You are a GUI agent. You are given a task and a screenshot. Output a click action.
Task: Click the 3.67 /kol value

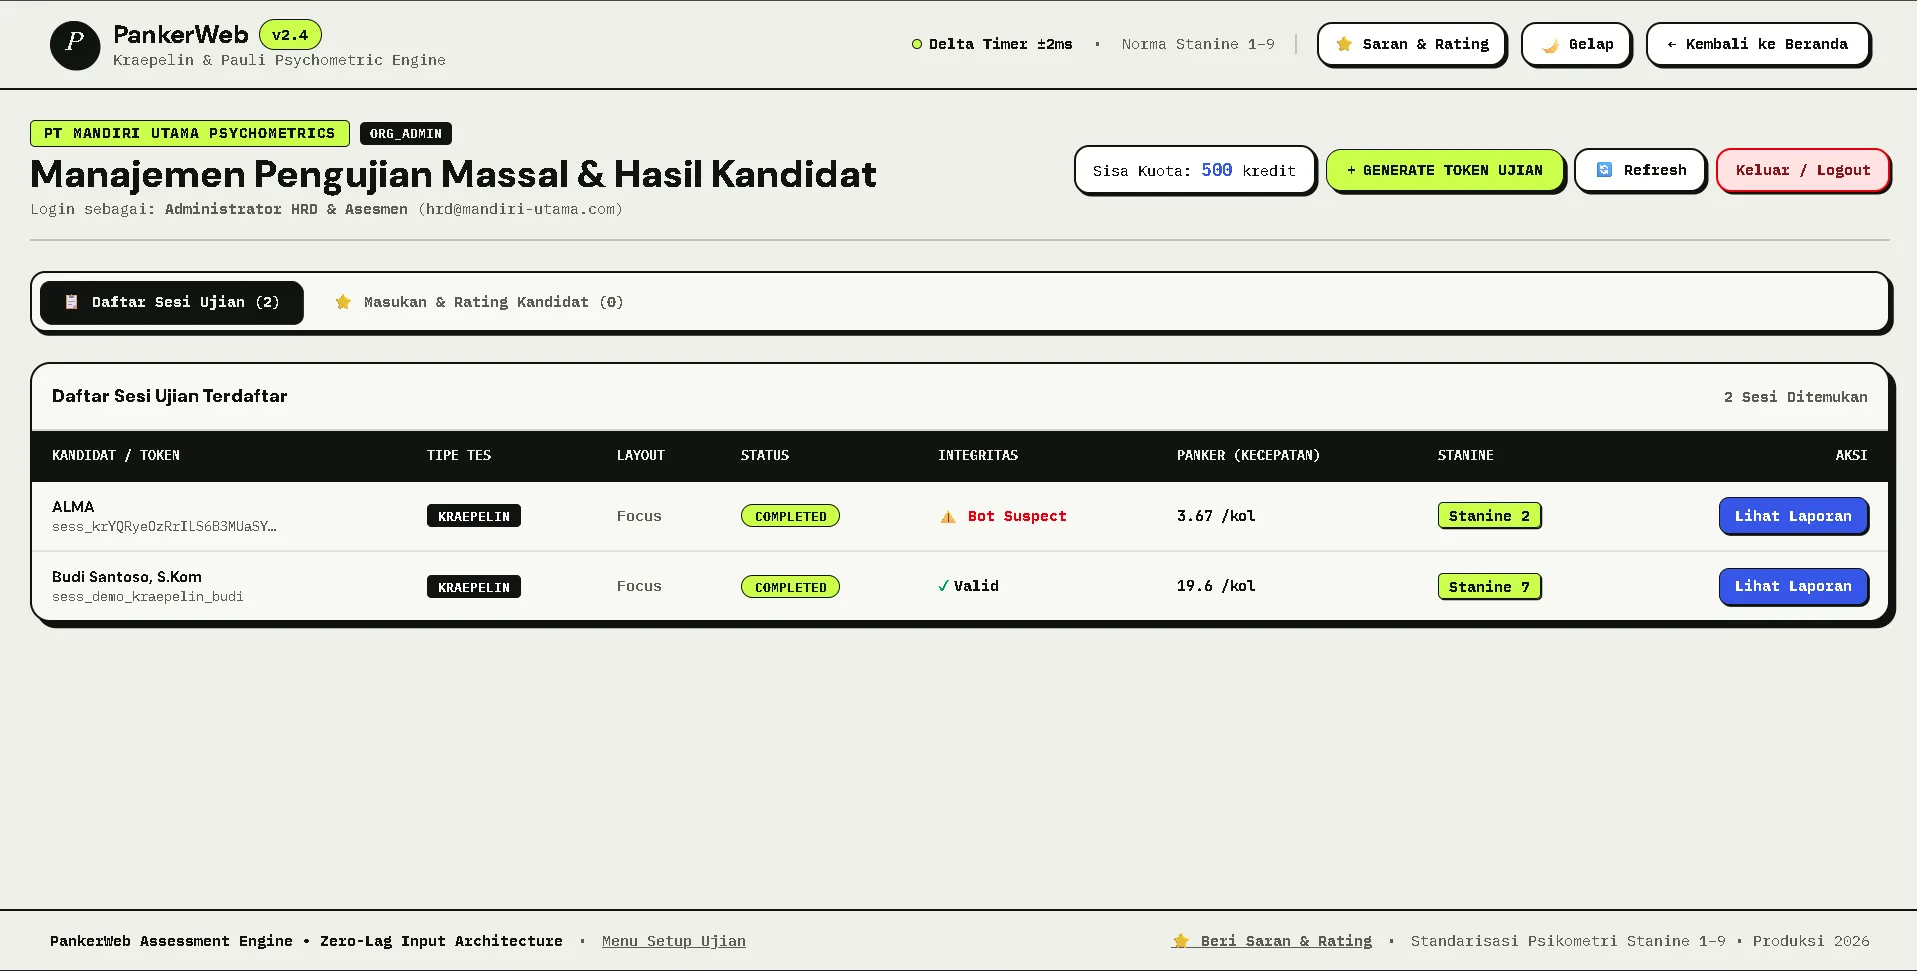[1216, 516]
